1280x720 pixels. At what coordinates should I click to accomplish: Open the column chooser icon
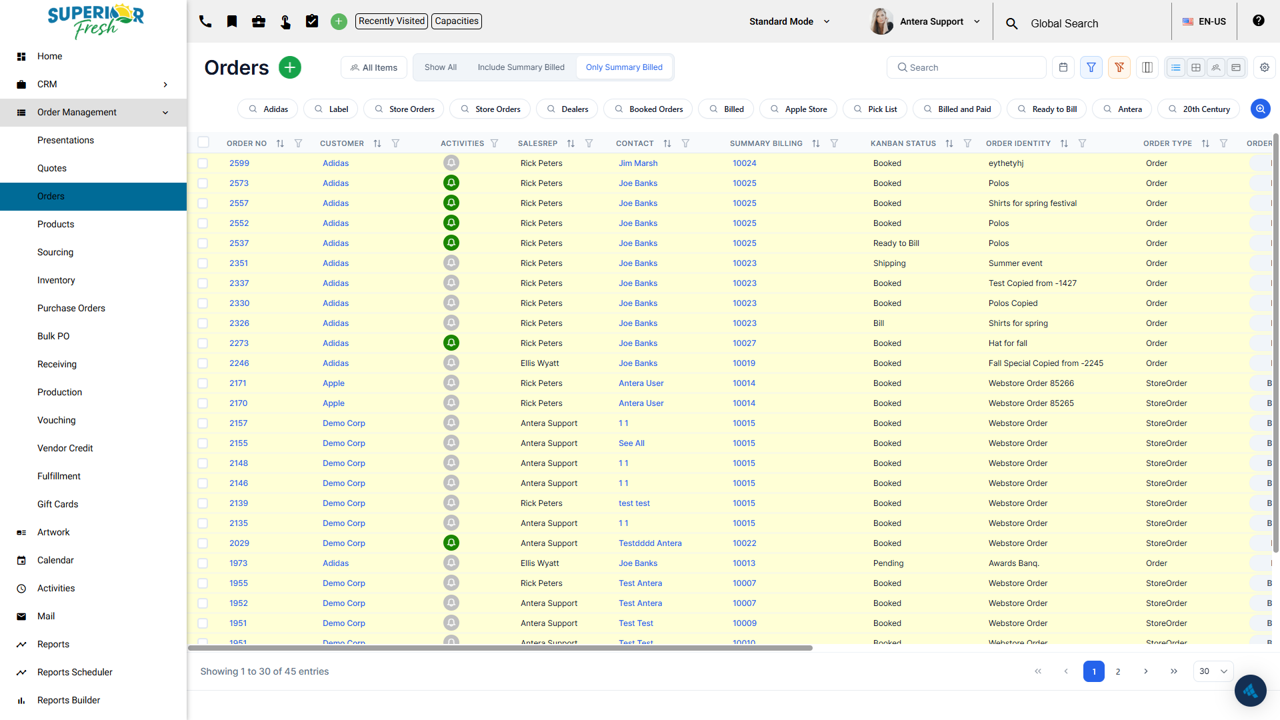(1147, 67)
